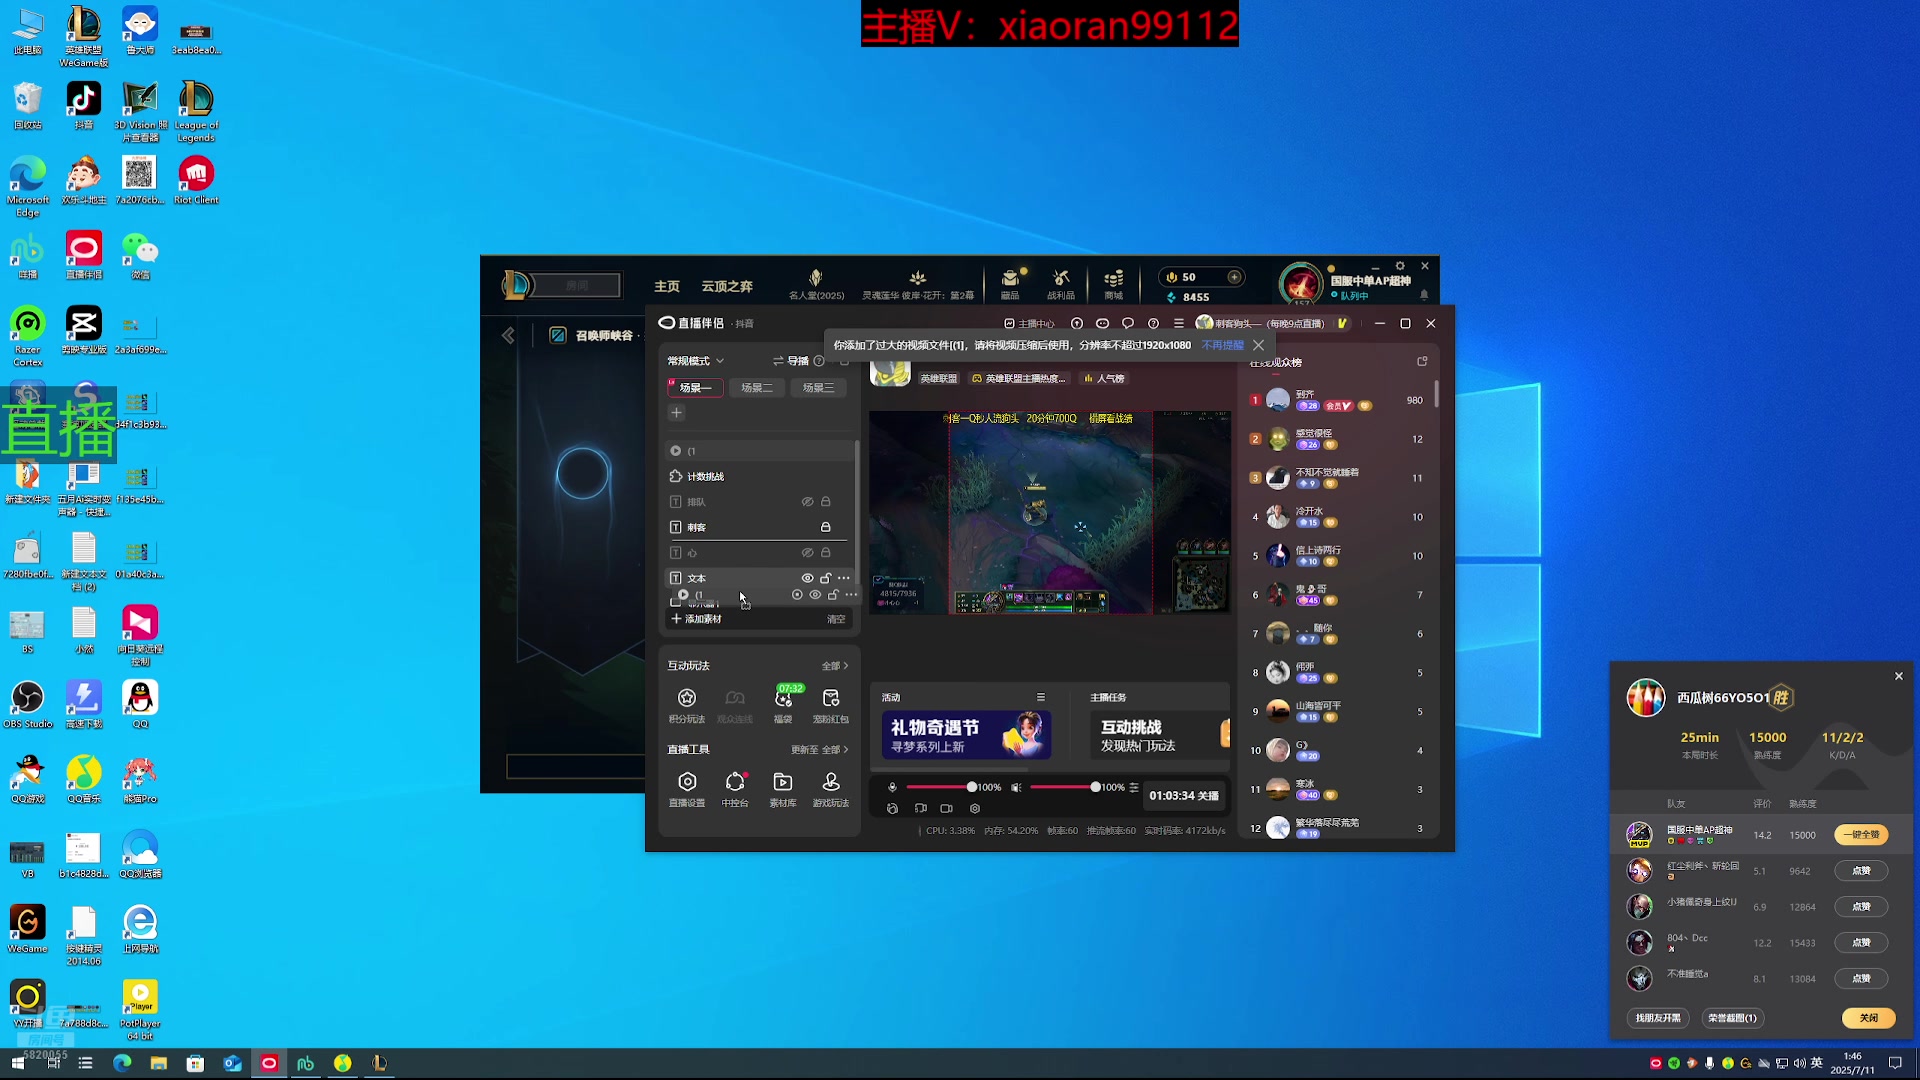Open 战利品 loot in League client

click(x=1061, y=283)
